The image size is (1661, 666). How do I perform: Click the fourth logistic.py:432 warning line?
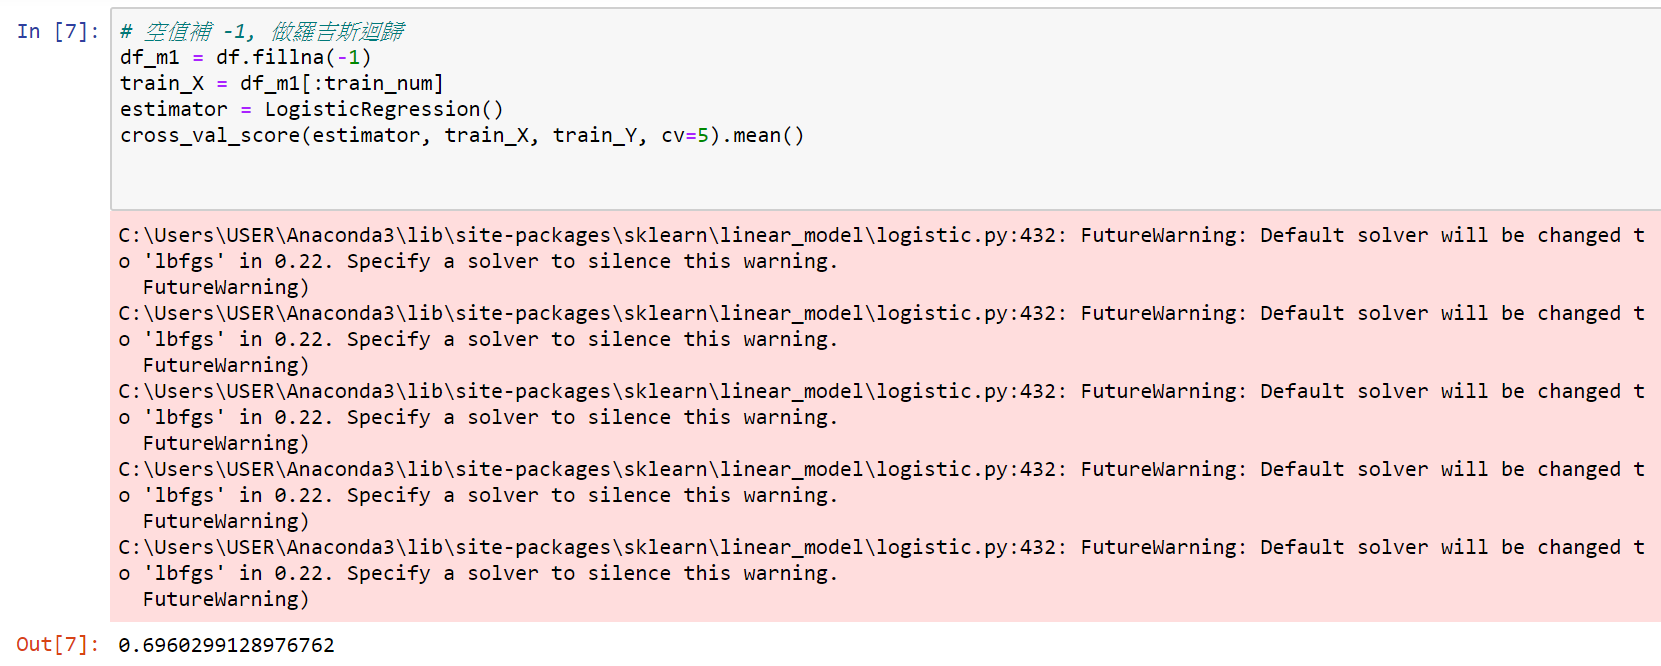(881, 470)
